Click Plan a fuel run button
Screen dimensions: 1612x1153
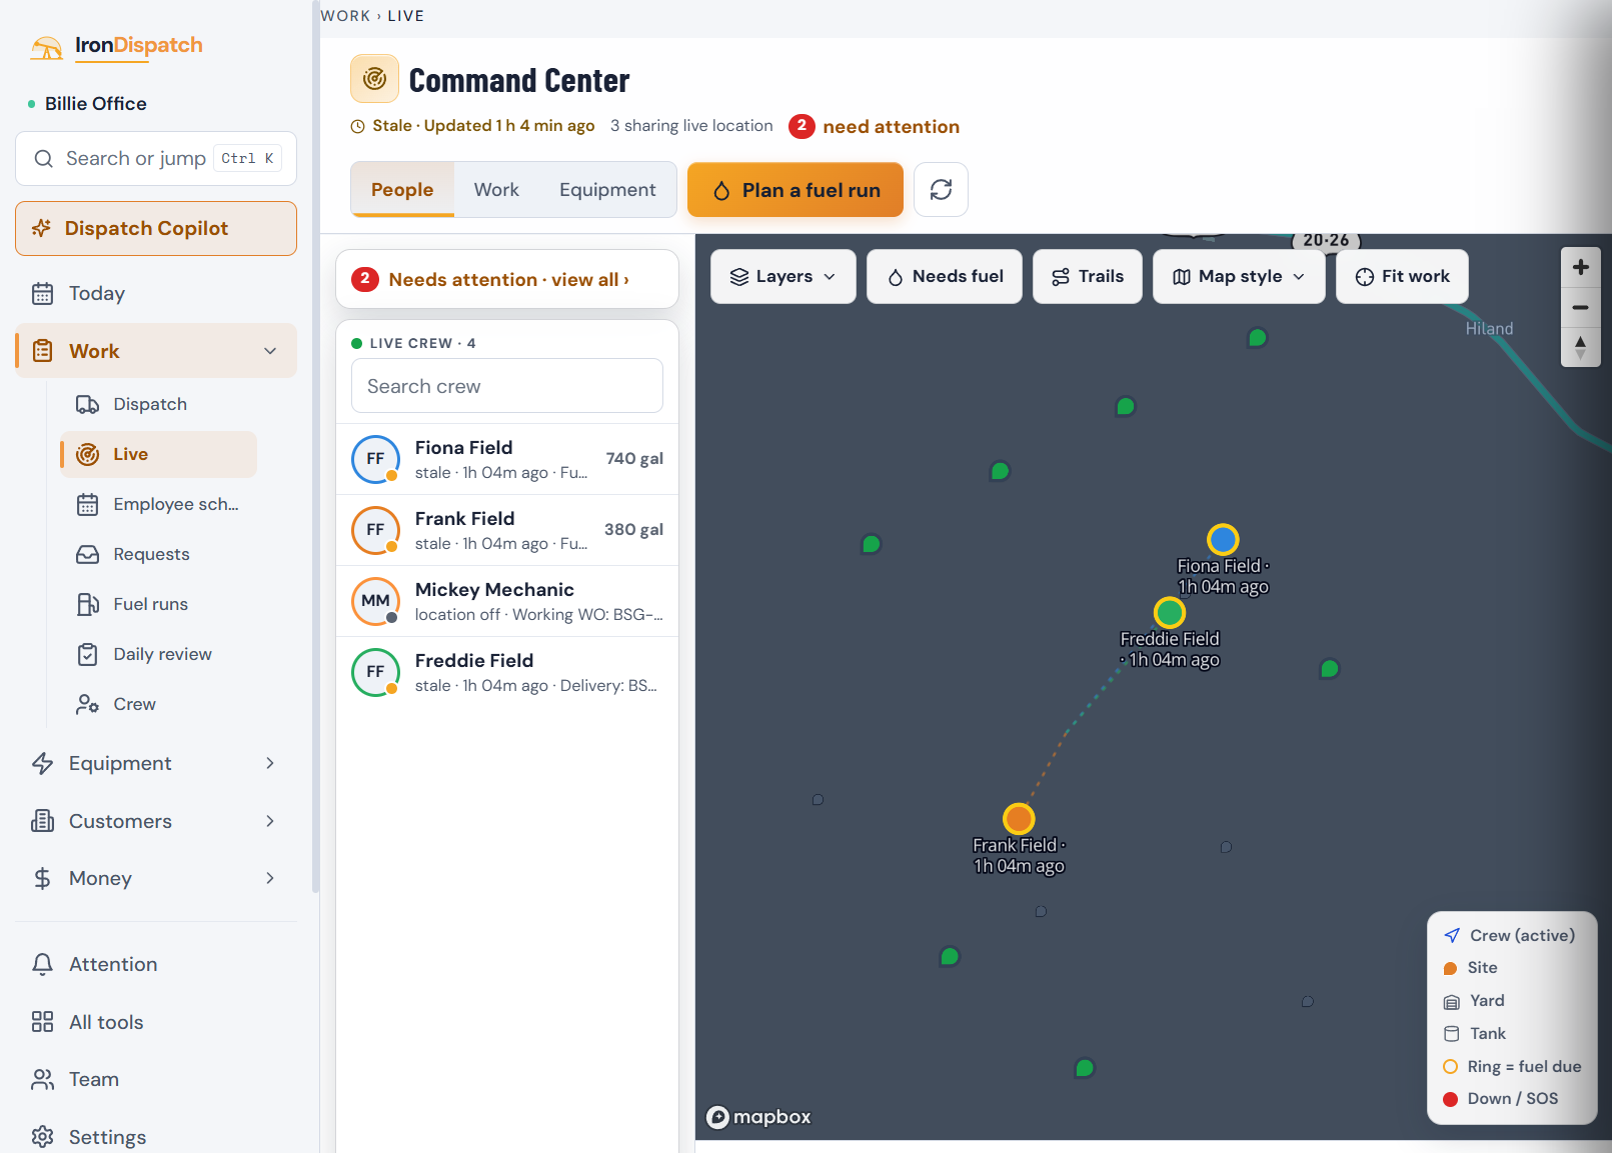pyautogui.click(x=795, y=190)
